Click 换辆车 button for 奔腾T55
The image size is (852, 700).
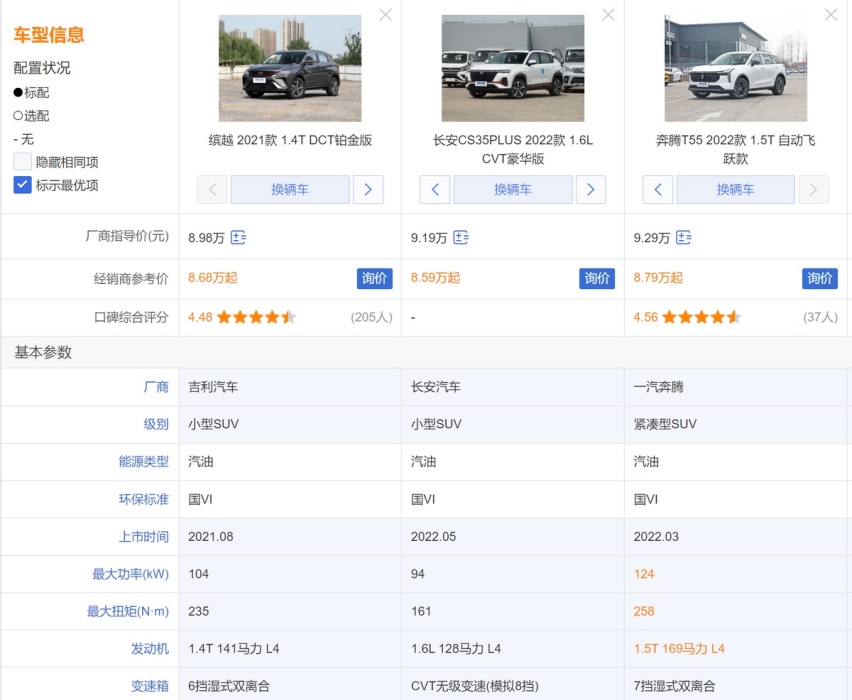[736, 190]
